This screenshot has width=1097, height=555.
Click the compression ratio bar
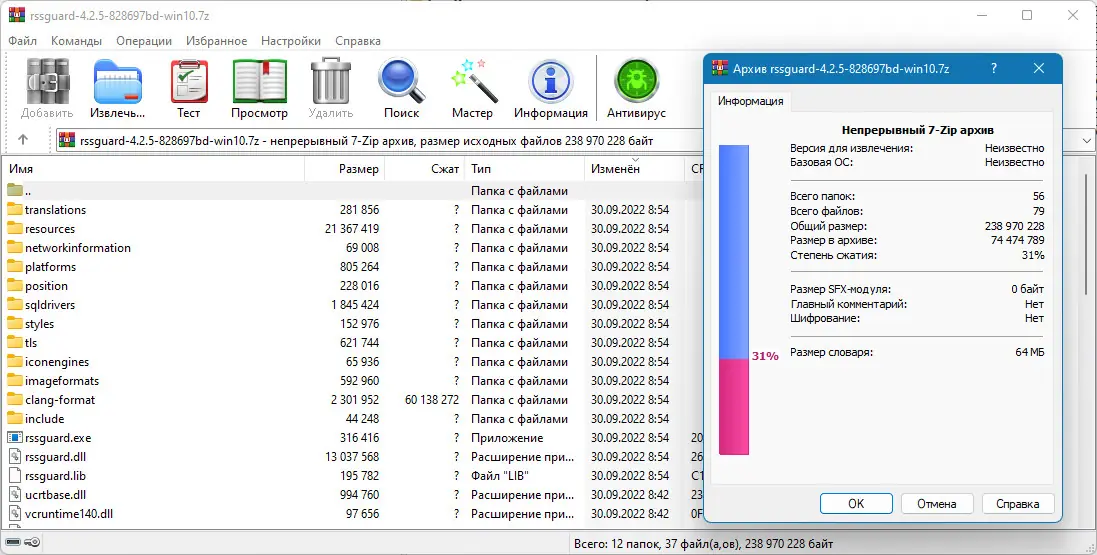(734, 300)
